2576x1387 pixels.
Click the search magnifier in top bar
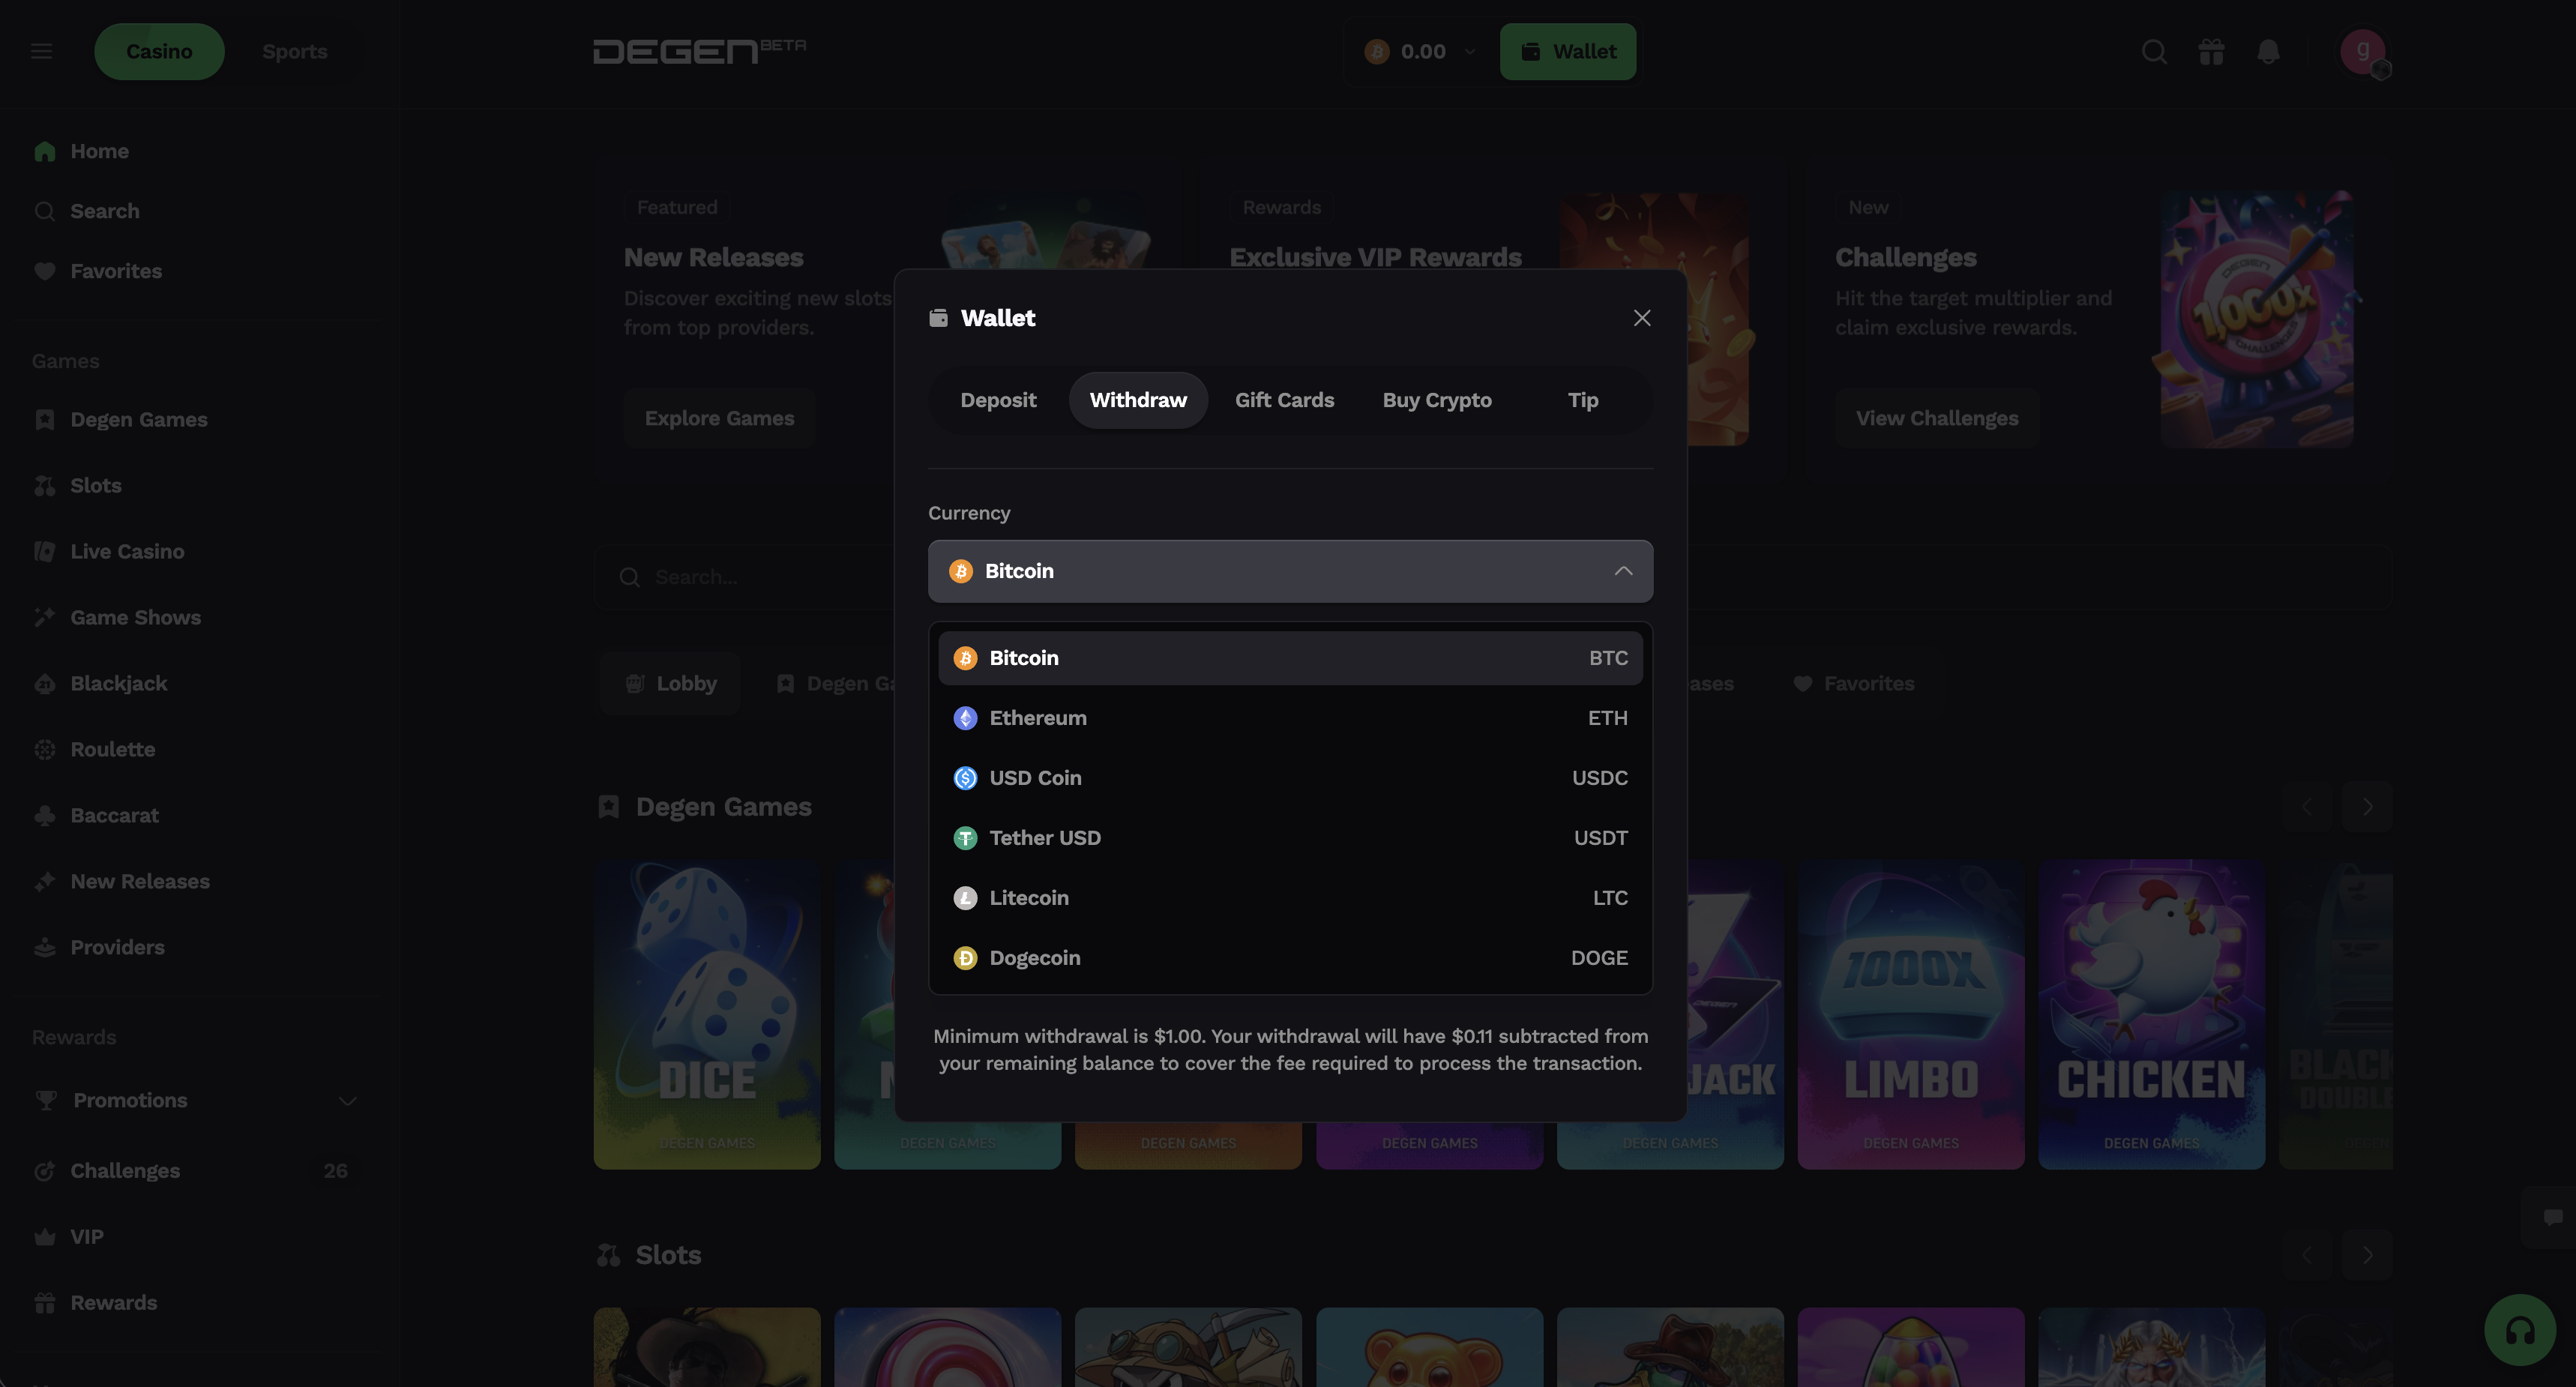click(2154, 51)
